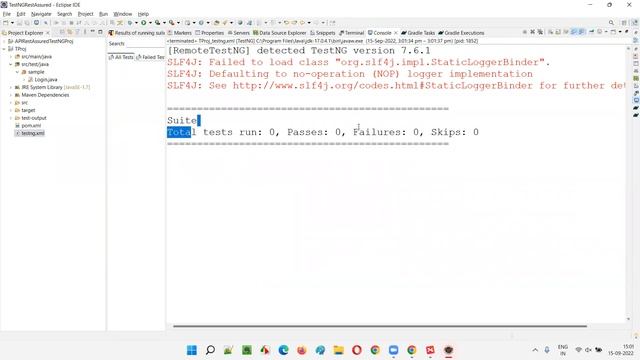Image resolution: width=640 pixels, height=360 pixels.
Task: Expand the src/main/java folder
Action: 11,57
